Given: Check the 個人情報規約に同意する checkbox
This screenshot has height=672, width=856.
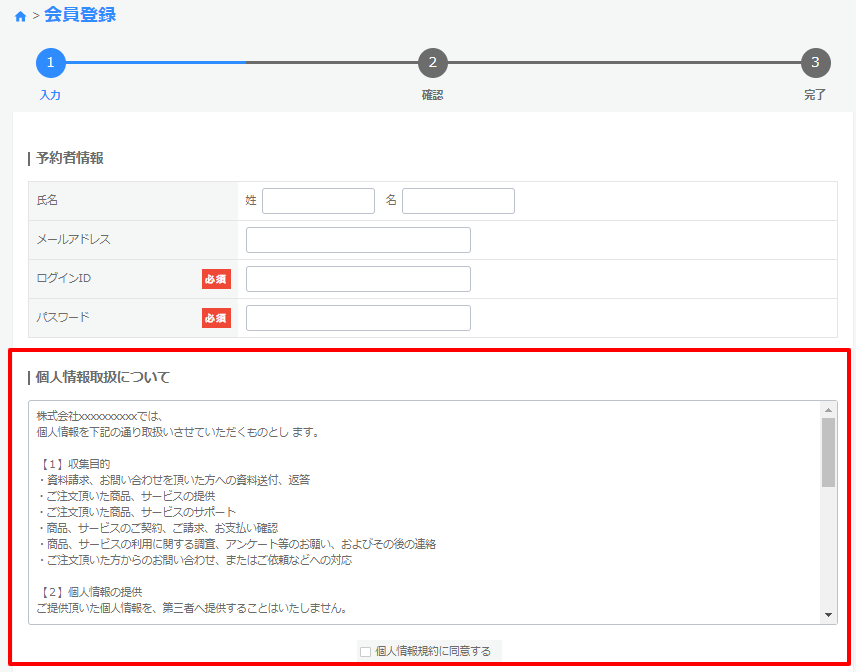Looking at the screenshot, I should click(x=365, y=652).
